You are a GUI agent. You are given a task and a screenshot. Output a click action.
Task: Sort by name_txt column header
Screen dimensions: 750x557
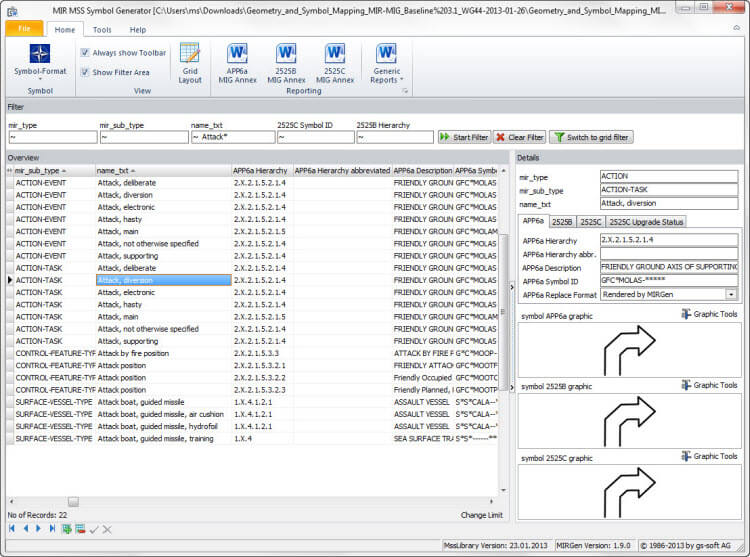point(163,171)
